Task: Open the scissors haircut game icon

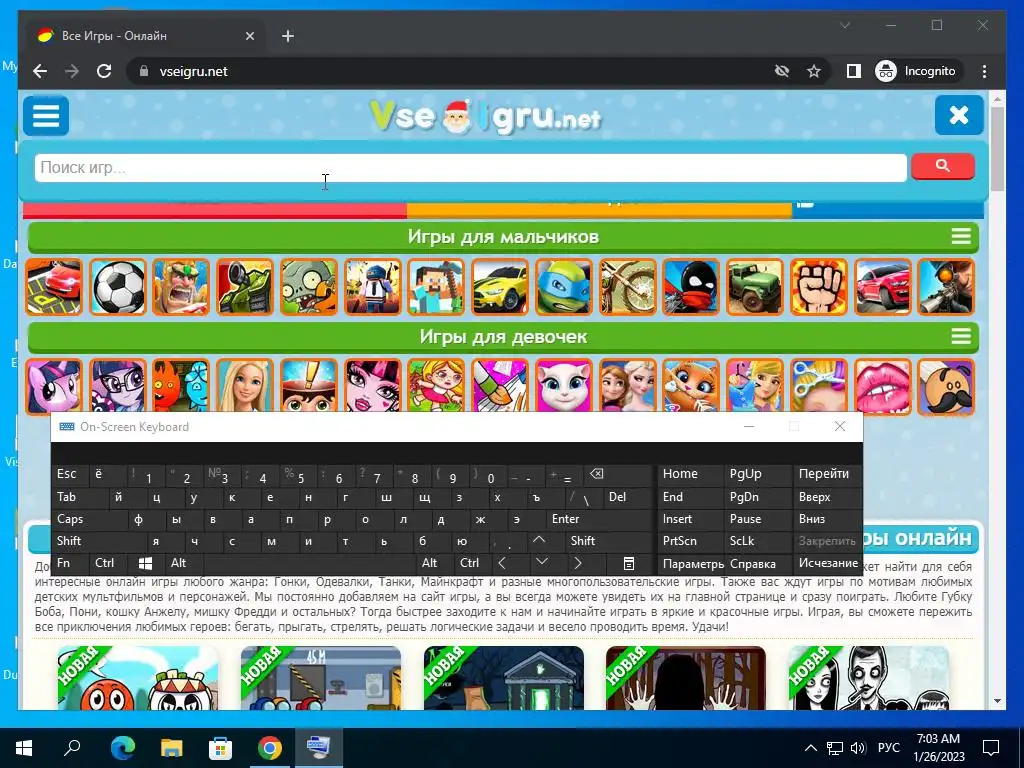Action: (x=818, y=387)
